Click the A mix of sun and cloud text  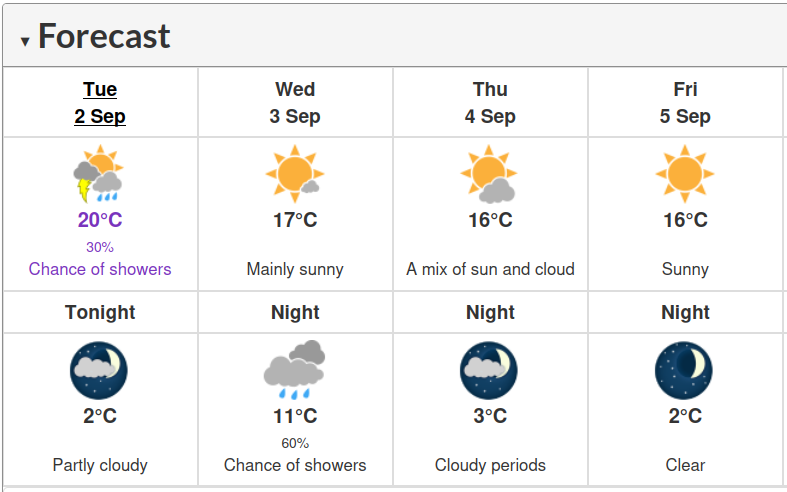pyautogui.click(x=490, y=269)
